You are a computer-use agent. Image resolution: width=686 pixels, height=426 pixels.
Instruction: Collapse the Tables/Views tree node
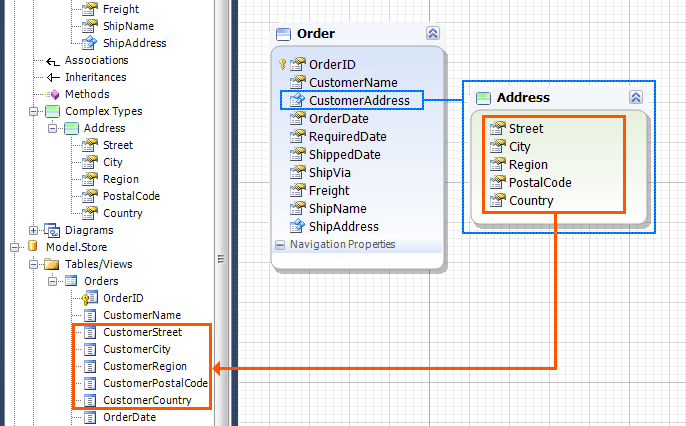[33, 265]
